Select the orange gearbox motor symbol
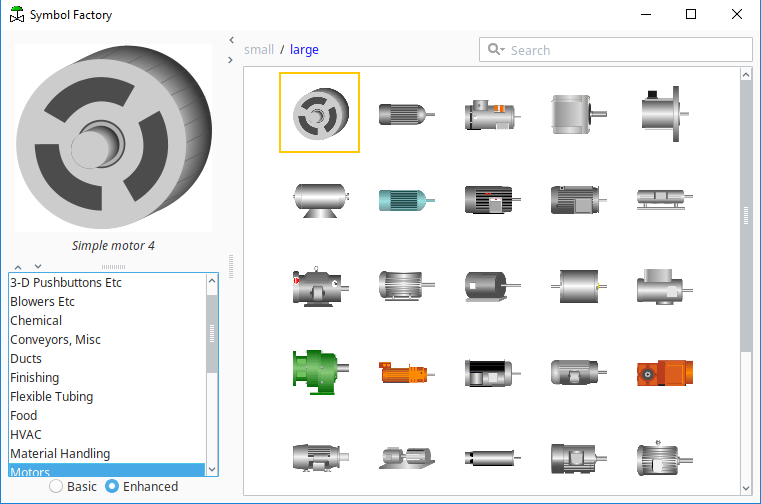 point(664,372)
